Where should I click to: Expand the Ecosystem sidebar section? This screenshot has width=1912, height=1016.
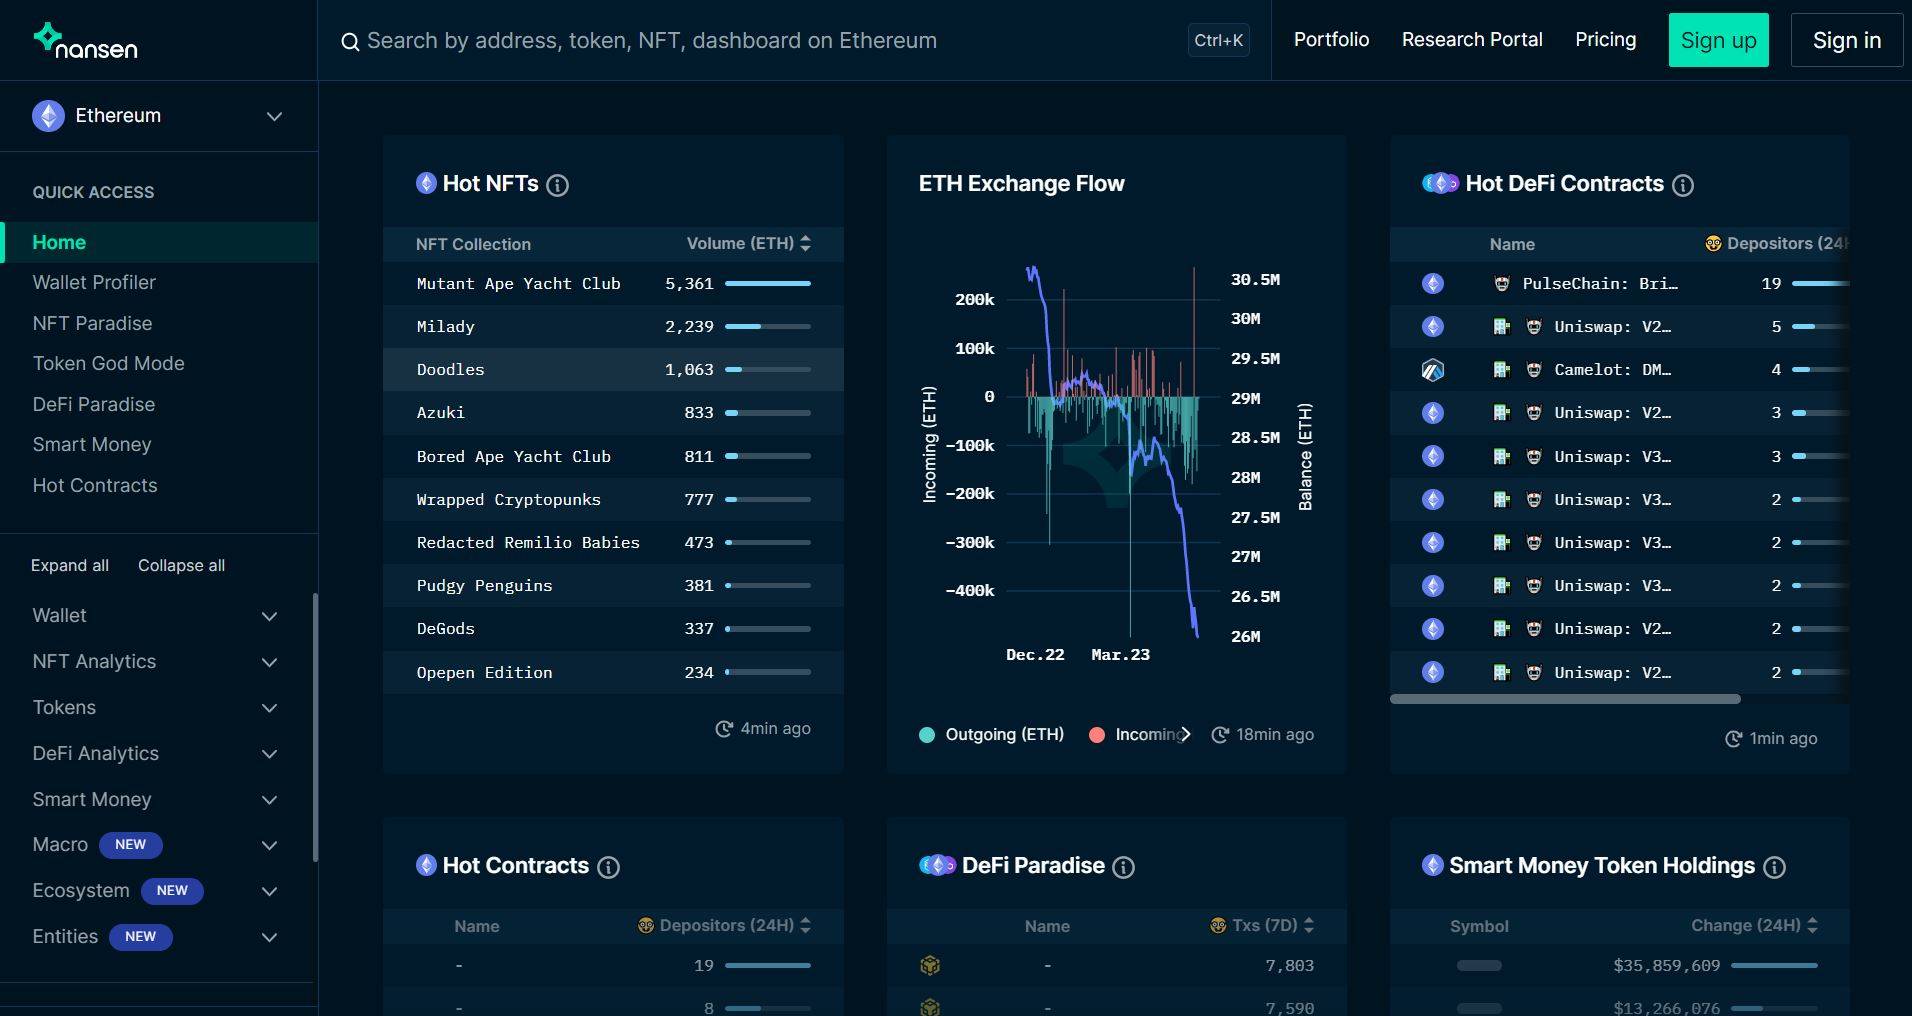coord(155,891)
